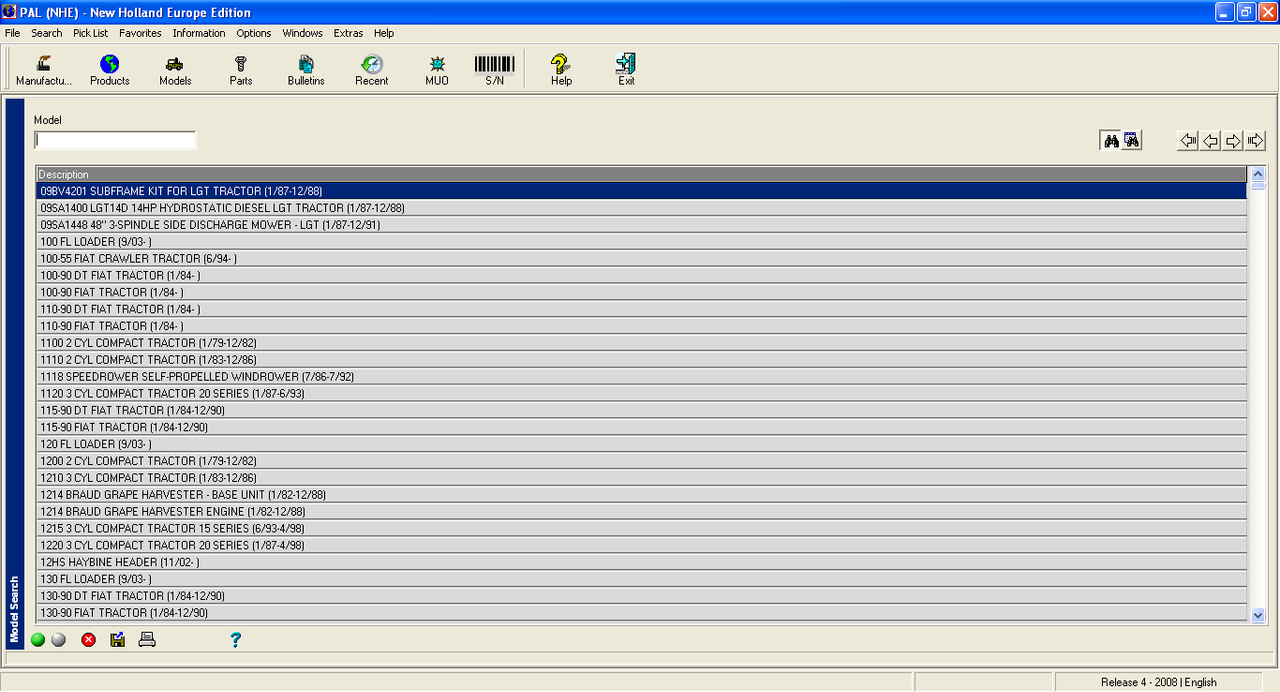
Task: Click the floppy disk save icon
Action: 117,640
